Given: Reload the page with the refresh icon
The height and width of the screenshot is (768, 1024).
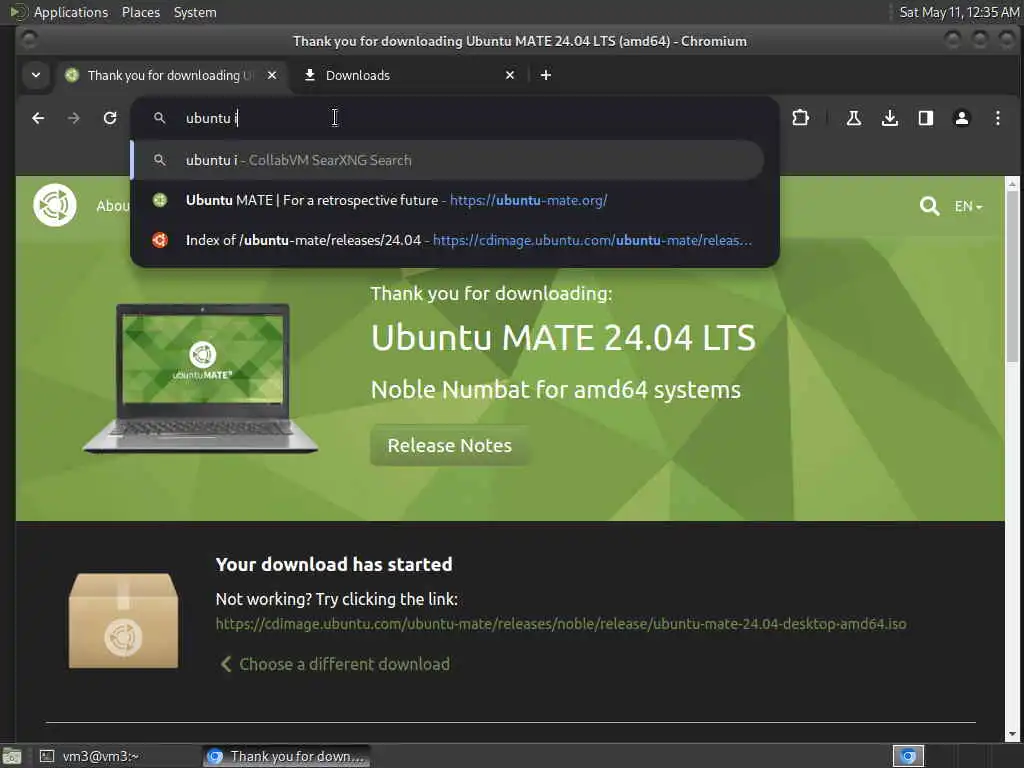Looking at the screenshot, I should 110,118.
